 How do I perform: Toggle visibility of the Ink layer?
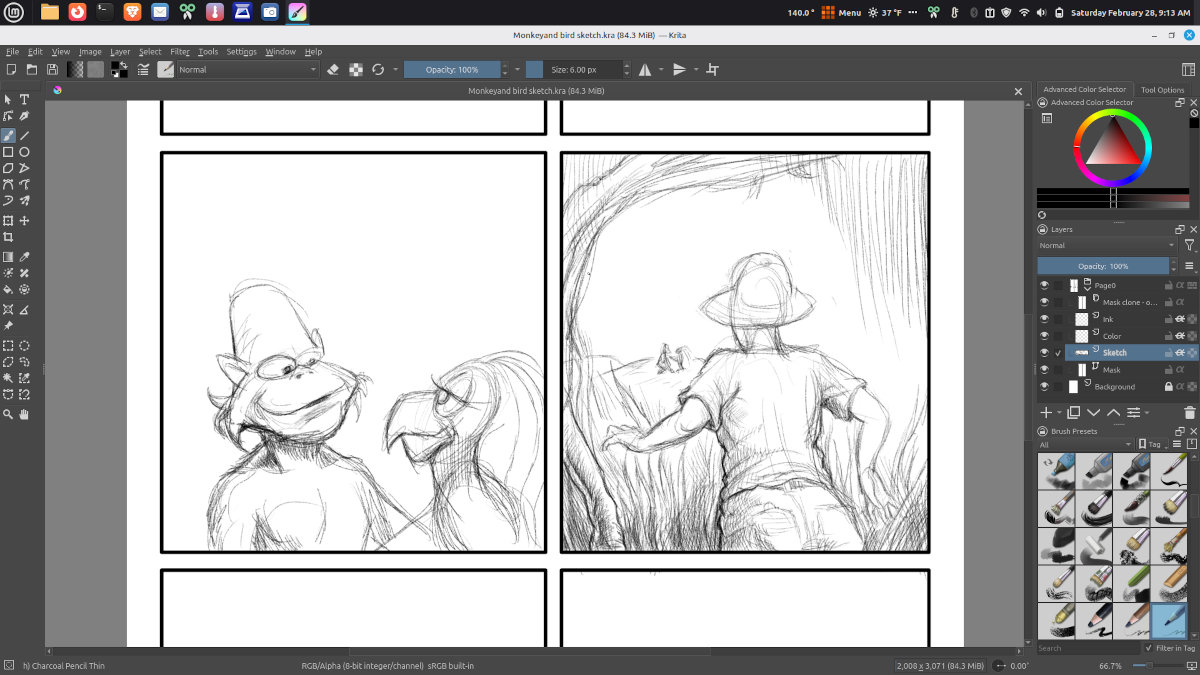pos(1044,319)
